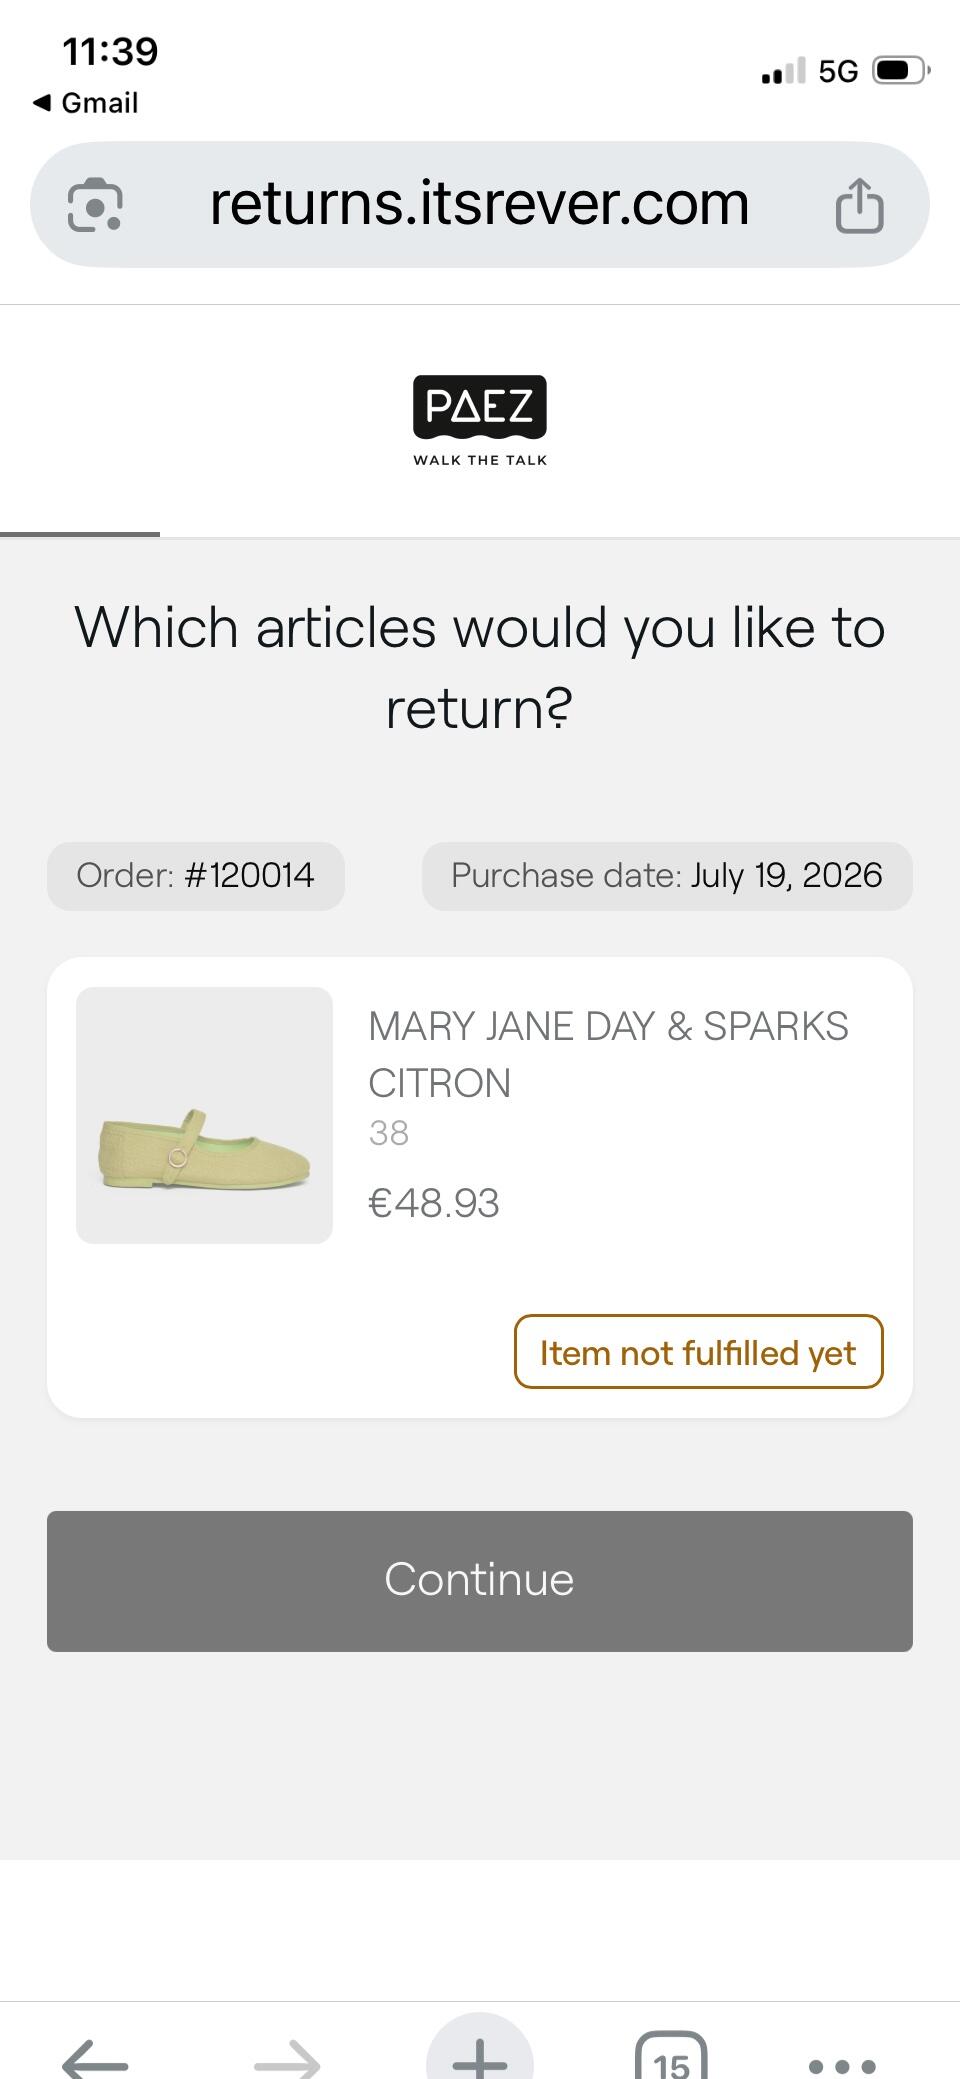
Task: Select the Mary Jane shoe thumbnail
Action: pyautogui.click(x=204, y=1115)
